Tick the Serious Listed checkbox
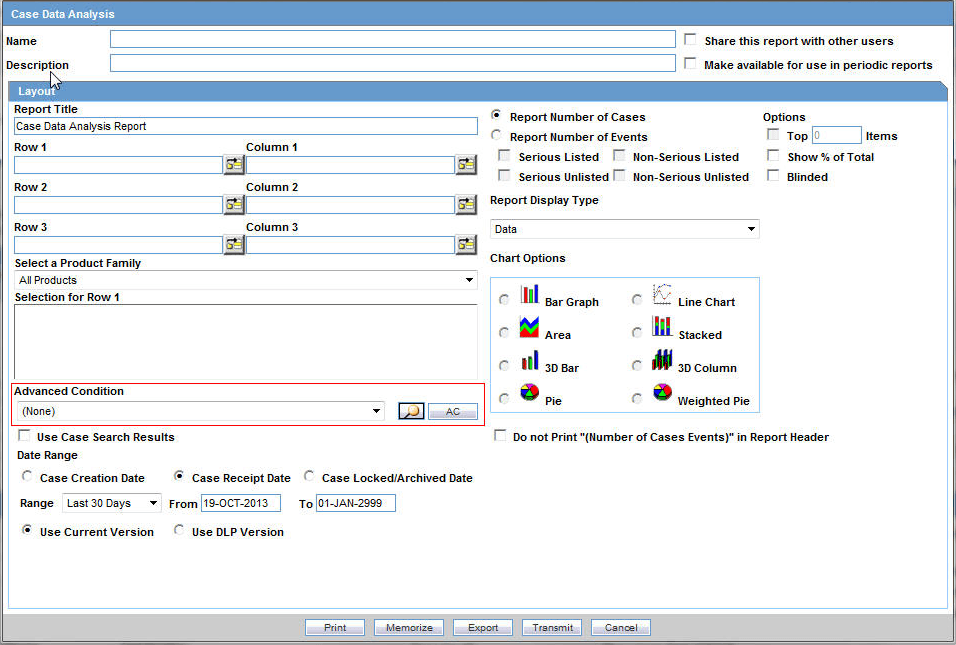The width and height of the screenshot is (956, 645). pos(504,155)
